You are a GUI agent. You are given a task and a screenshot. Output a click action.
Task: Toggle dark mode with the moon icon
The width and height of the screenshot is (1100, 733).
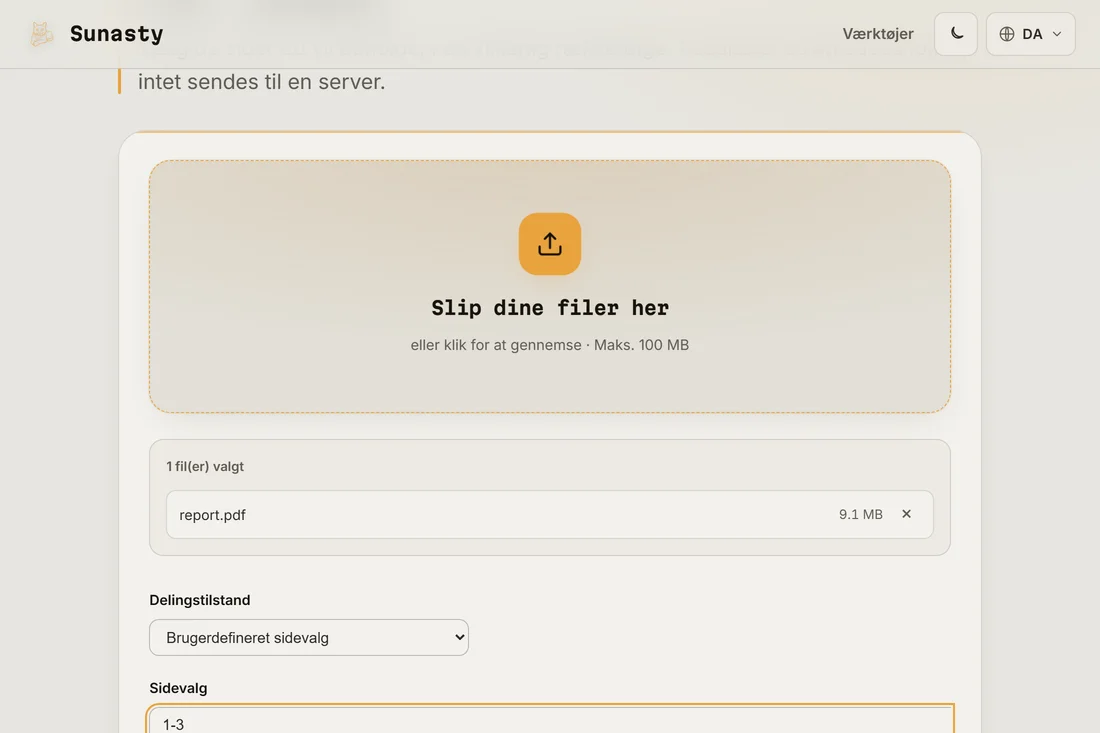coord(955,34)
